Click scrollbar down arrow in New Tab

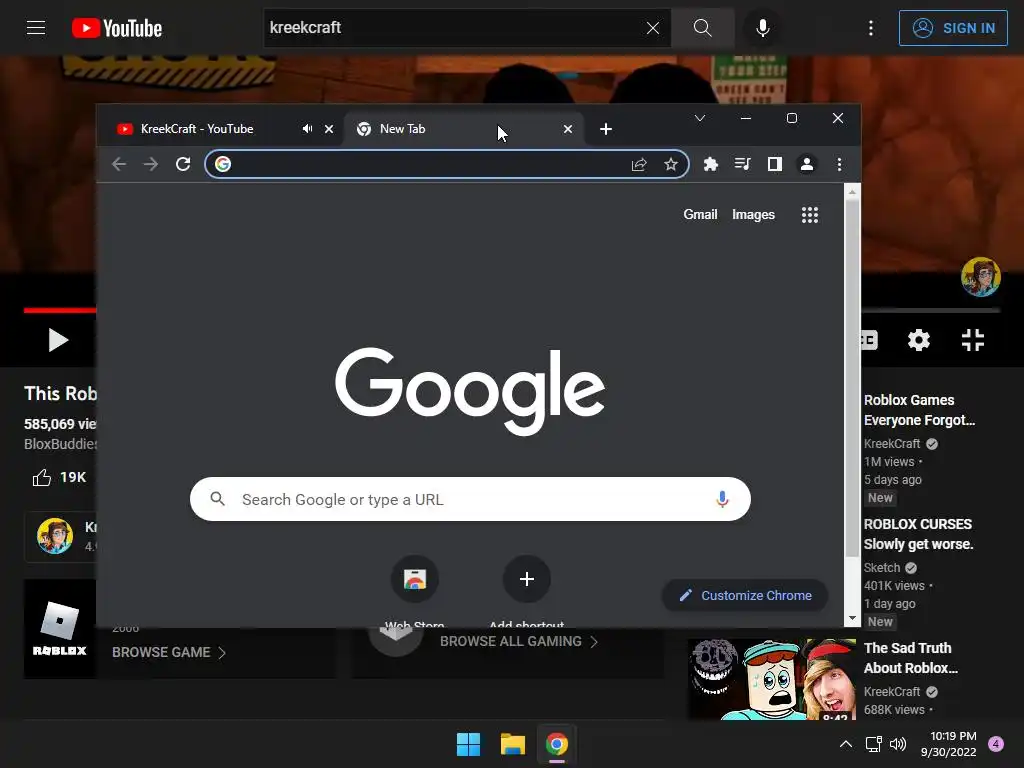852,618
